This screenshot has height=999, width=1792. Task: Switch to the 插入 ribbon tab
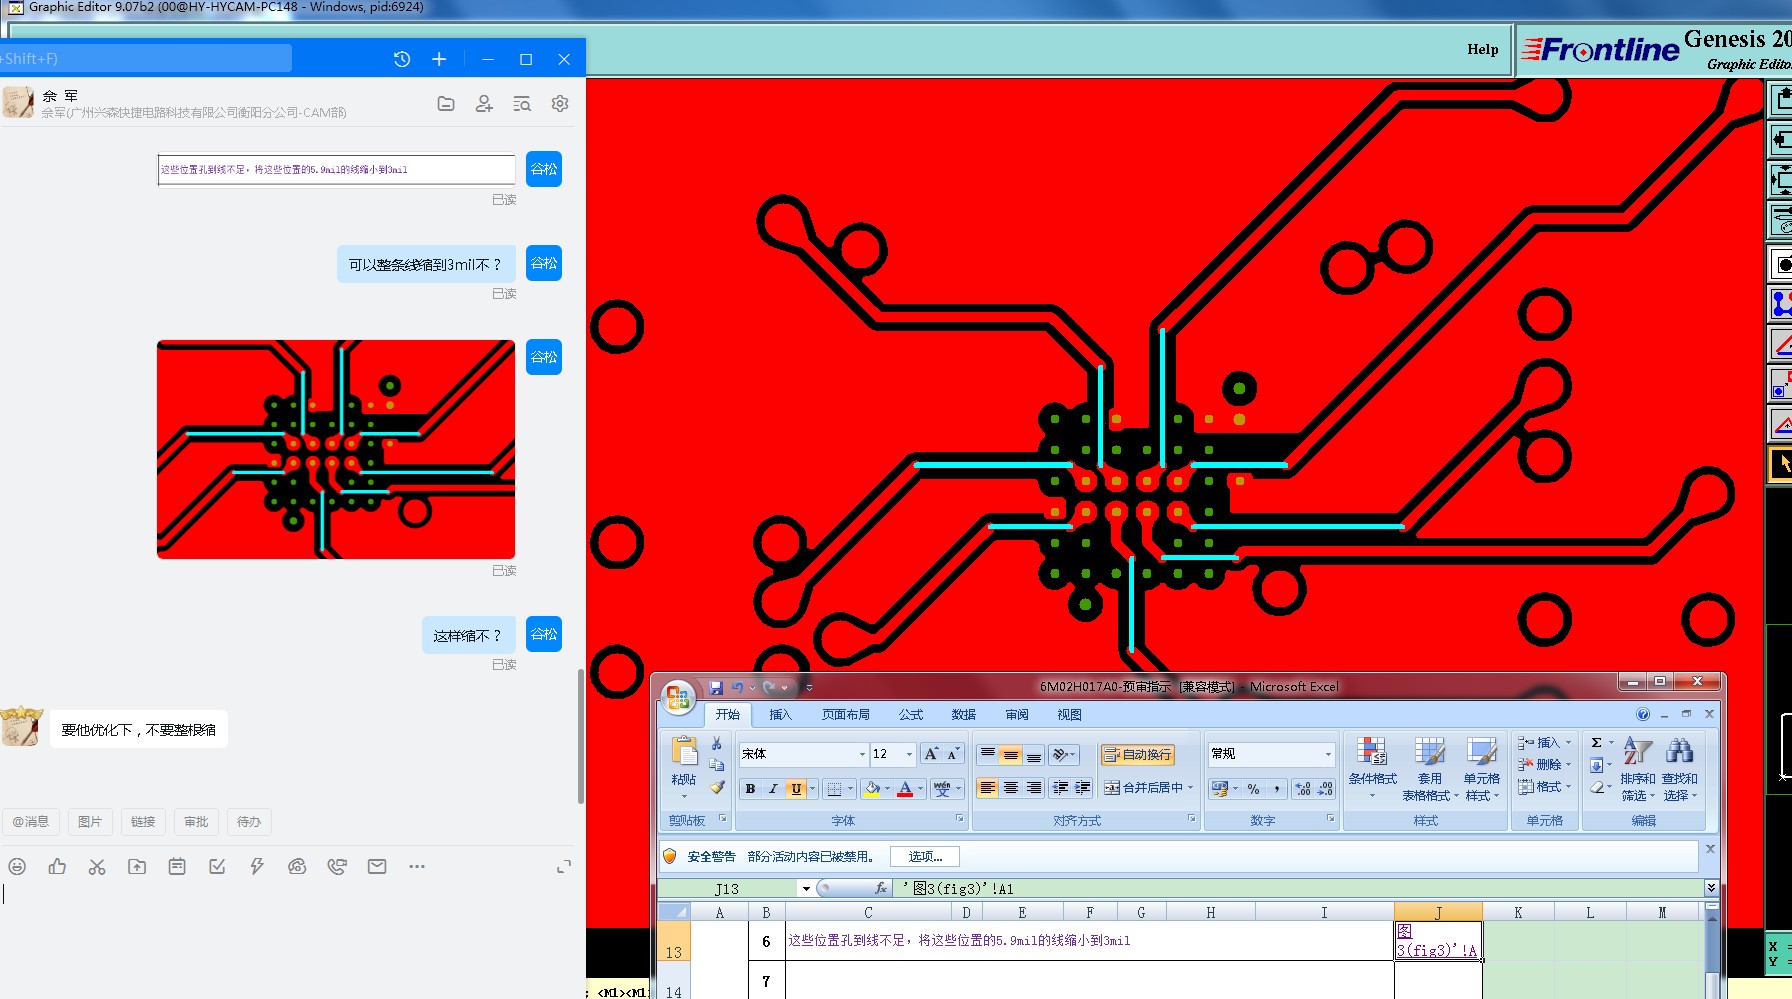780,715
